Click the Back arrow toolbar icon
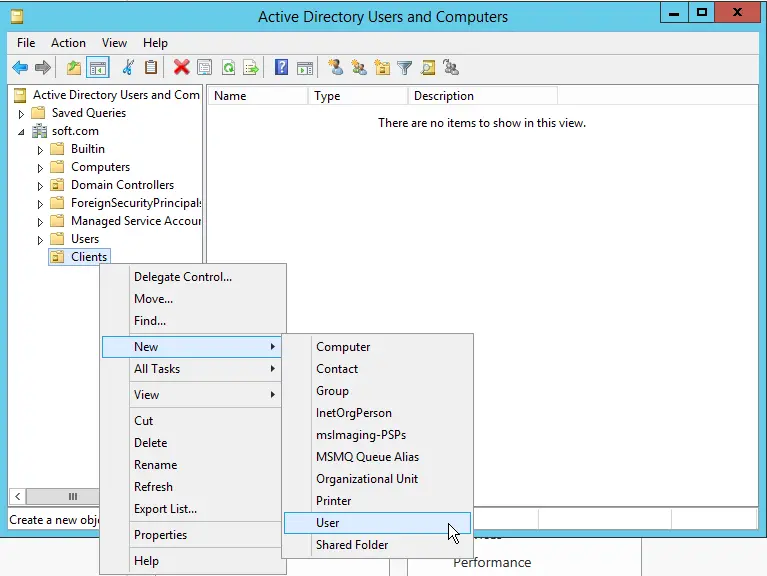 [x=20, y=68]
